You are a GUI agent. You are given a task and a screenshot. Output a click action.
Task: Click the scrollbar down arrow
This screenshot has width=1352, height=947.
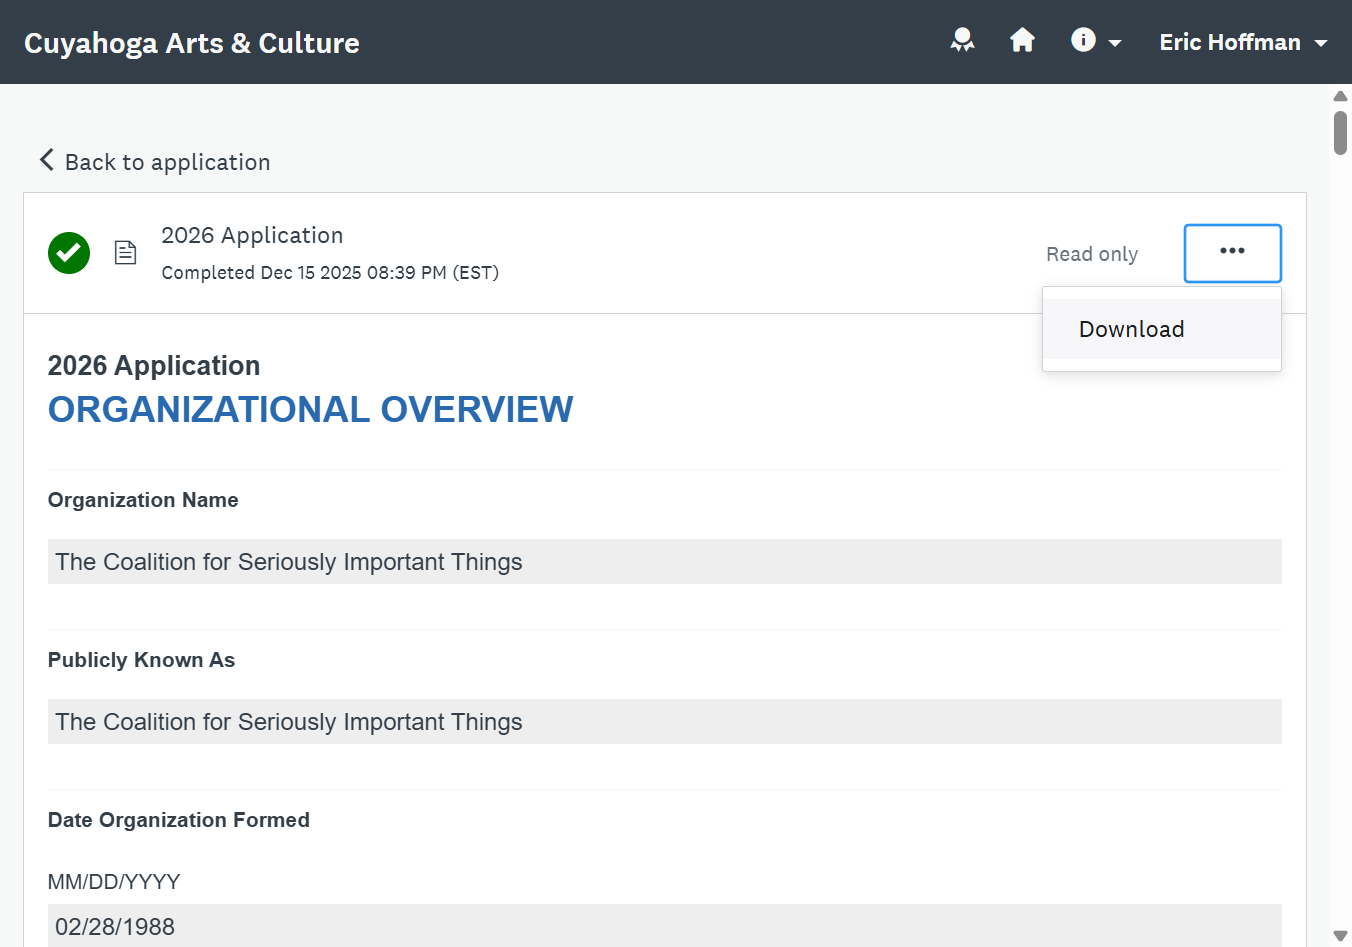point(1340,936)
